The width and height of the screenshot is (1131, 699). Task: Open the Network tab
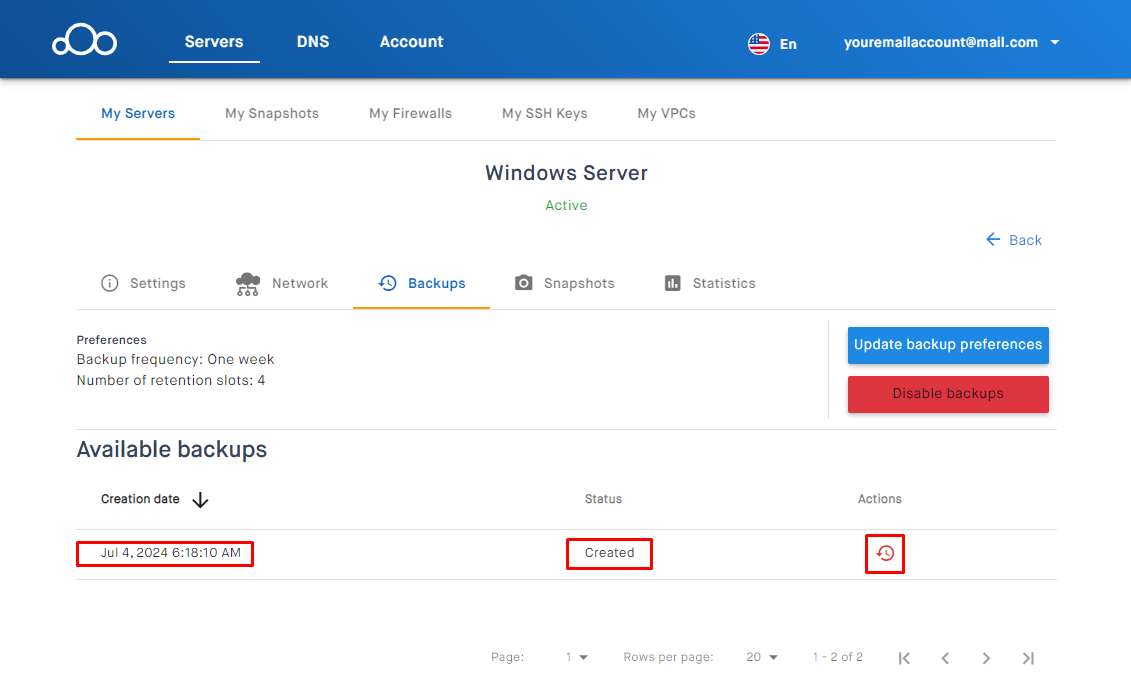point(282,283)
